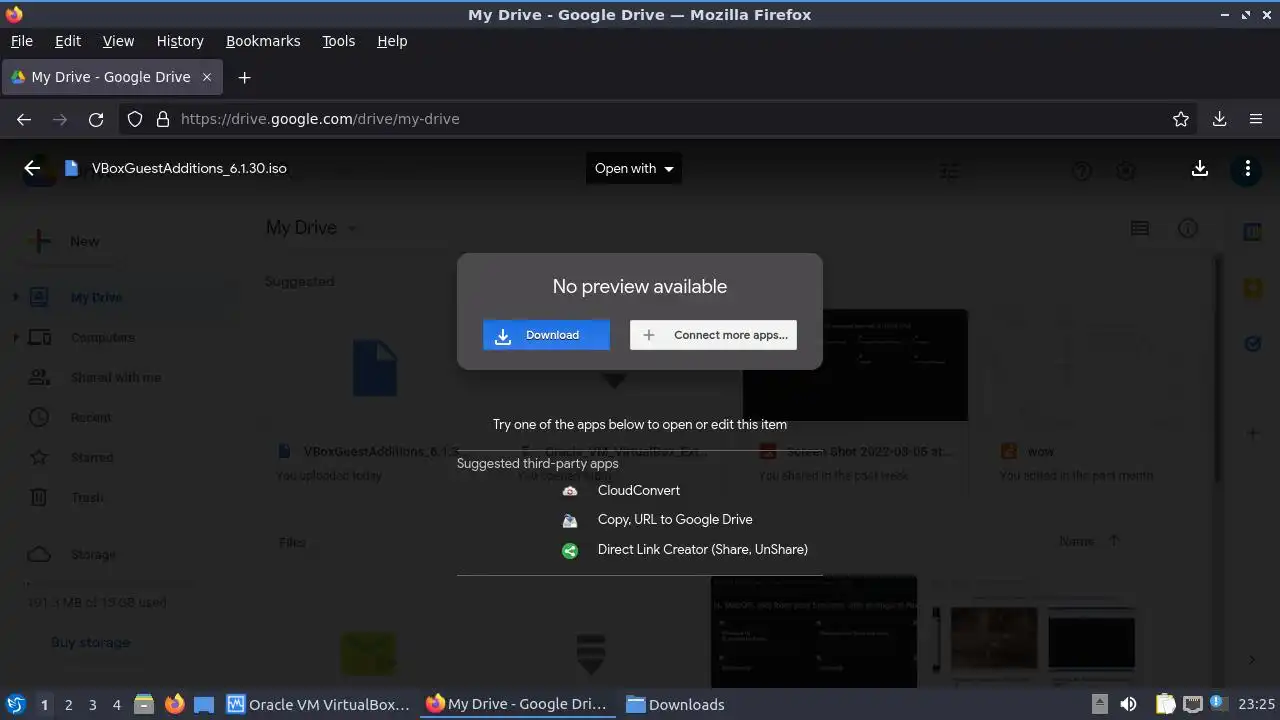
Task: Reload the current page
Action: 96,119
